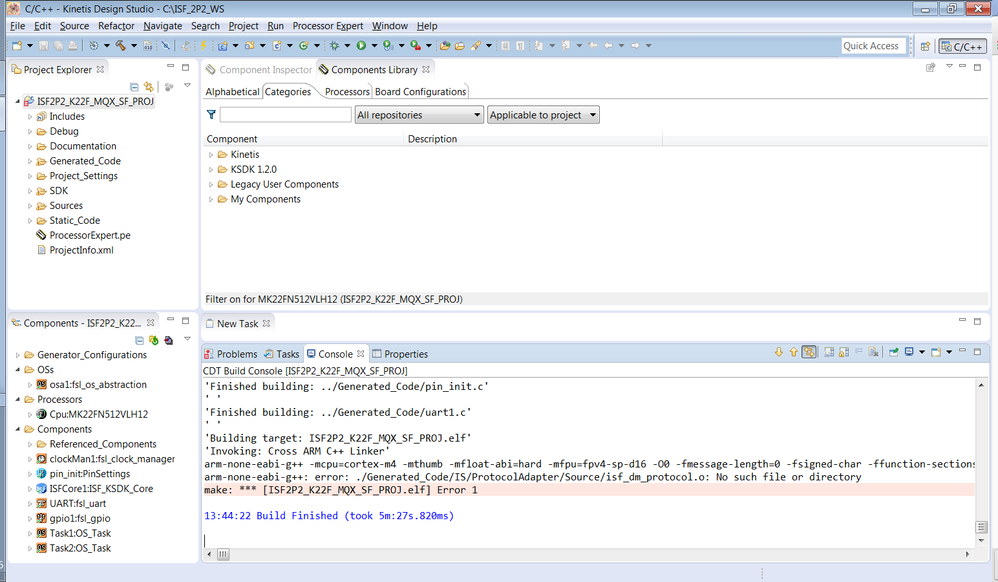Click the Collapse All icon in Components view

point(139,341)
